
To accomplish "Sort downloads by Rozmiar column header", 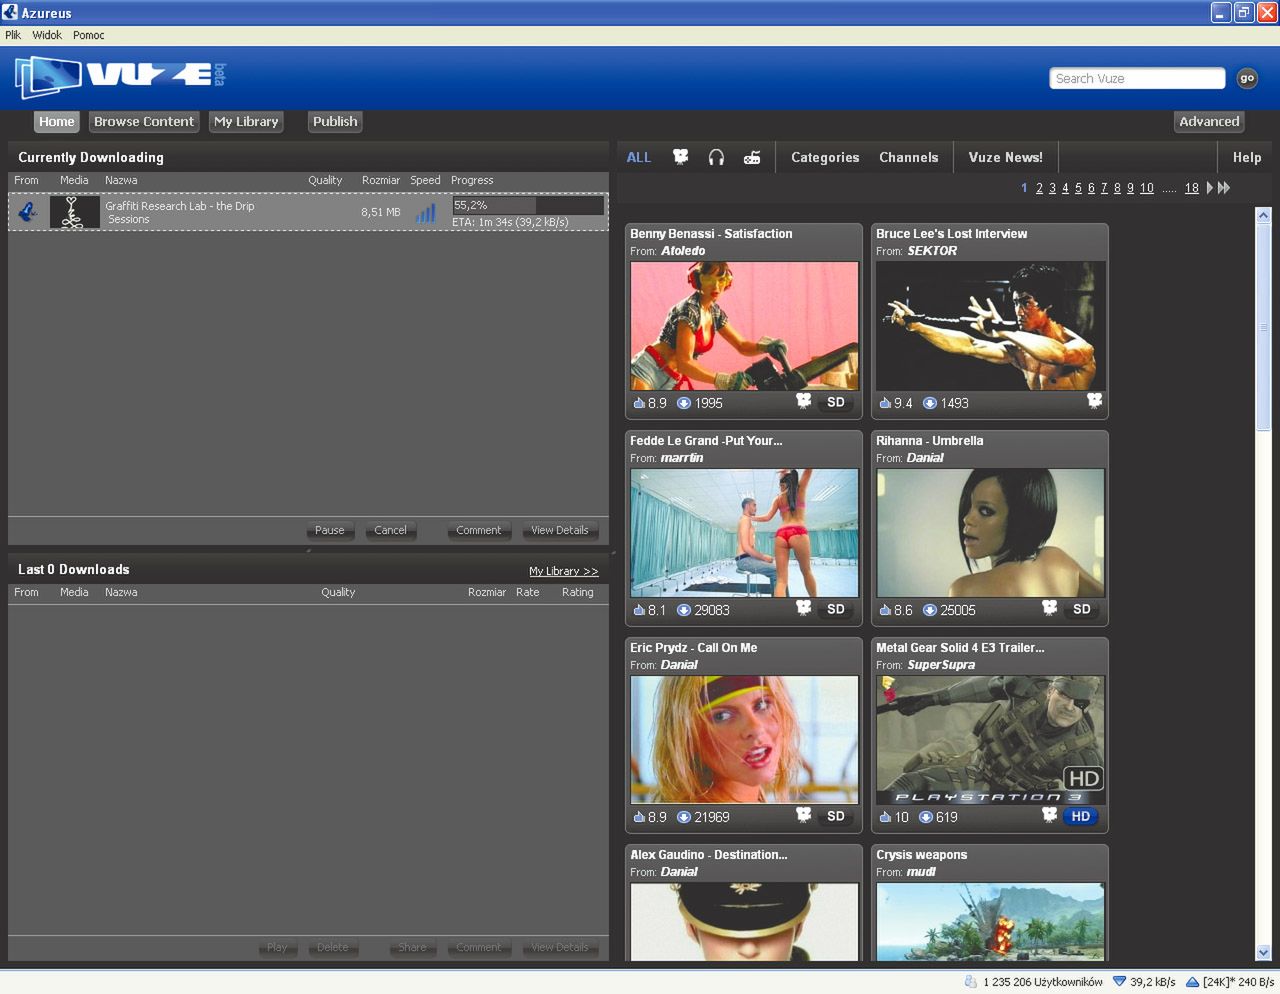I will 381,180.
